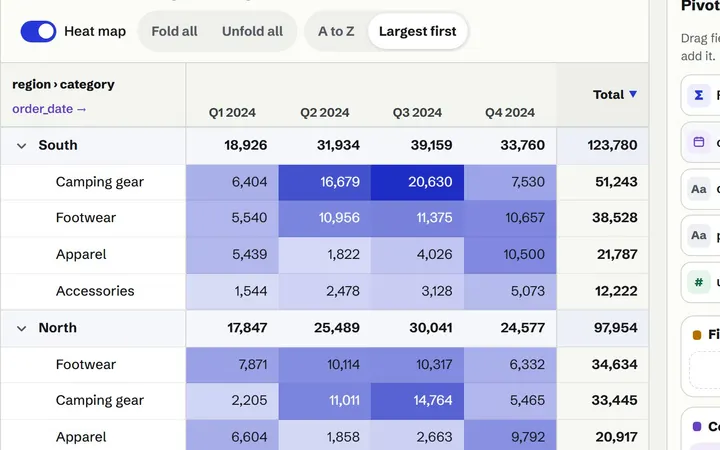Click the Unfold all button
The height and width of the screenshot is (450, 720).
pyautogui.click(x=253, y=31)
